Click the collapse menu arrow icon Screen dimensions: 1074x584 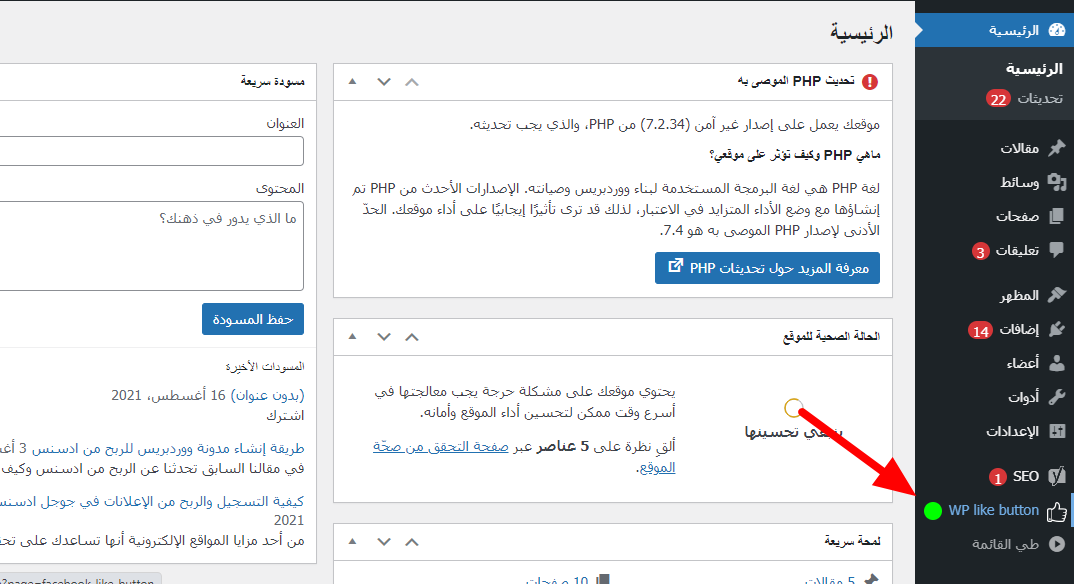[x=1057, y=544]
